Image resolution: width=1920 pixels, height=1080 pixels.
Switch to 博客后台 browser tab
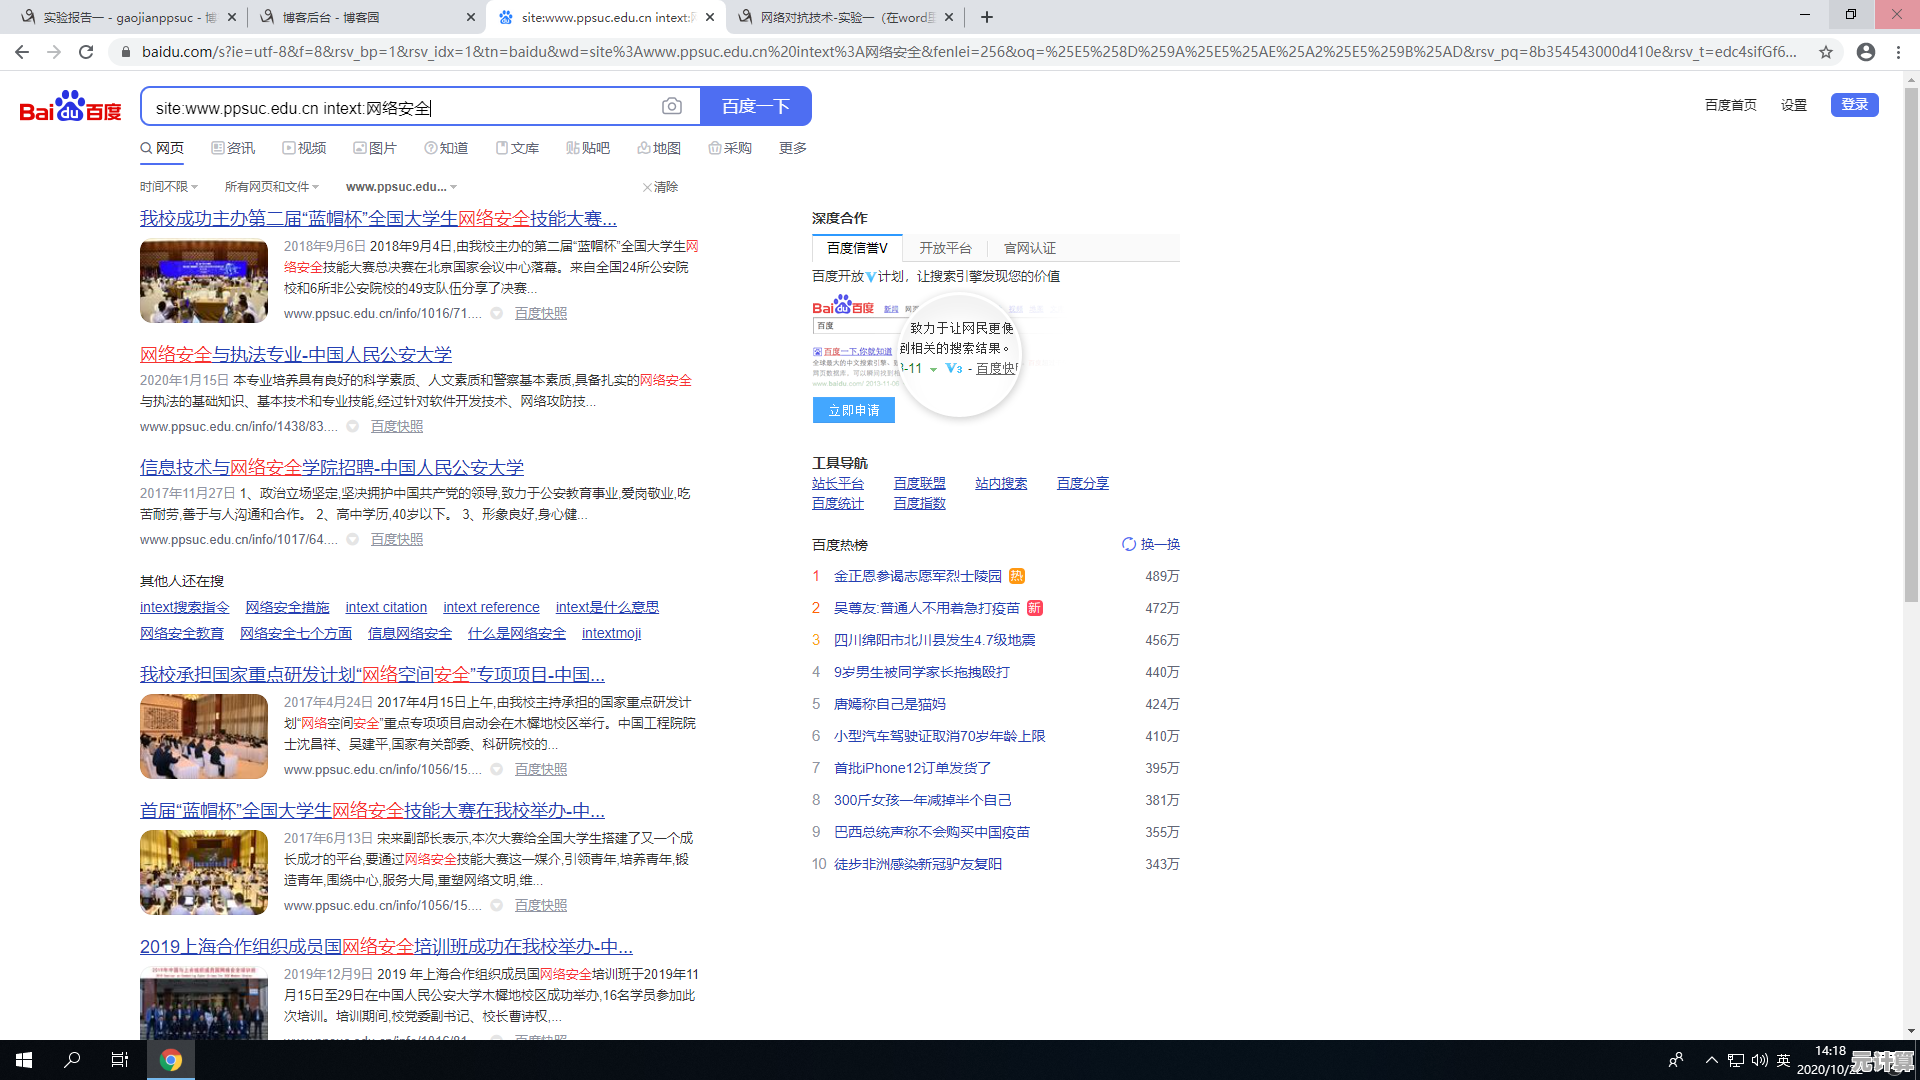(x=330, y=17)
